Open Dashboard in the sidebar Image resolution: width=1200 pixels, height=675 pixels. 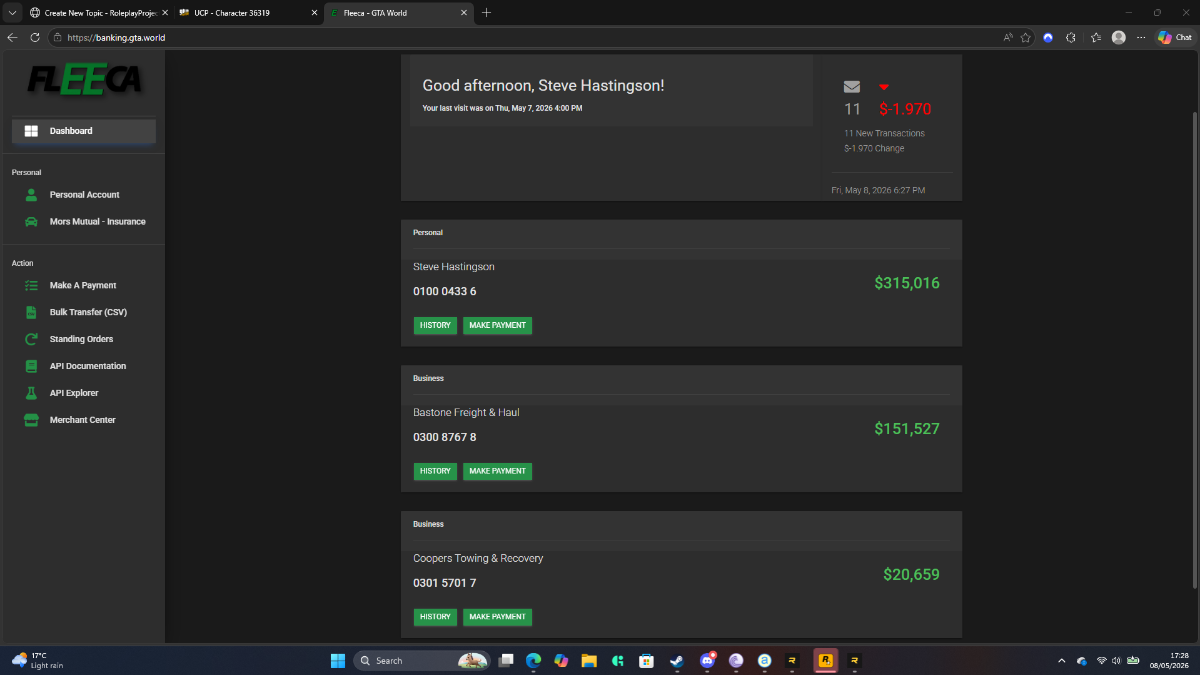click(x=83, y=131)
